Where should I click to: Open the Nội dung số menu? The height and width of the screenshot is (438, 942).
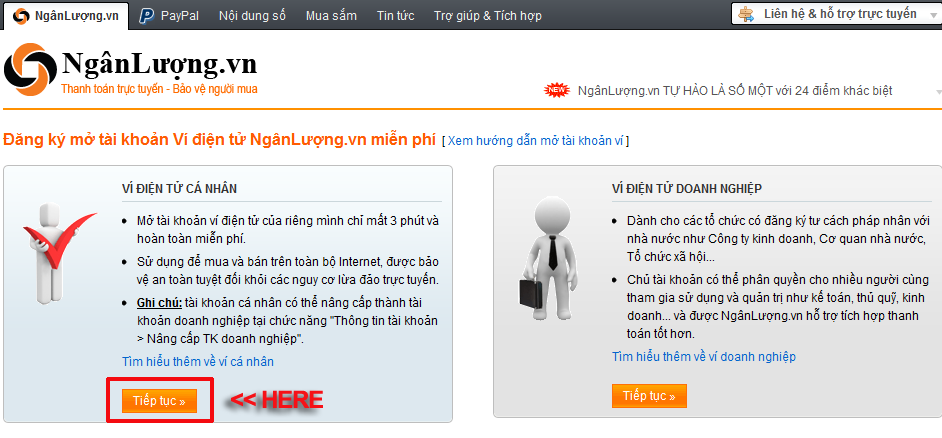tap(252, 16)
